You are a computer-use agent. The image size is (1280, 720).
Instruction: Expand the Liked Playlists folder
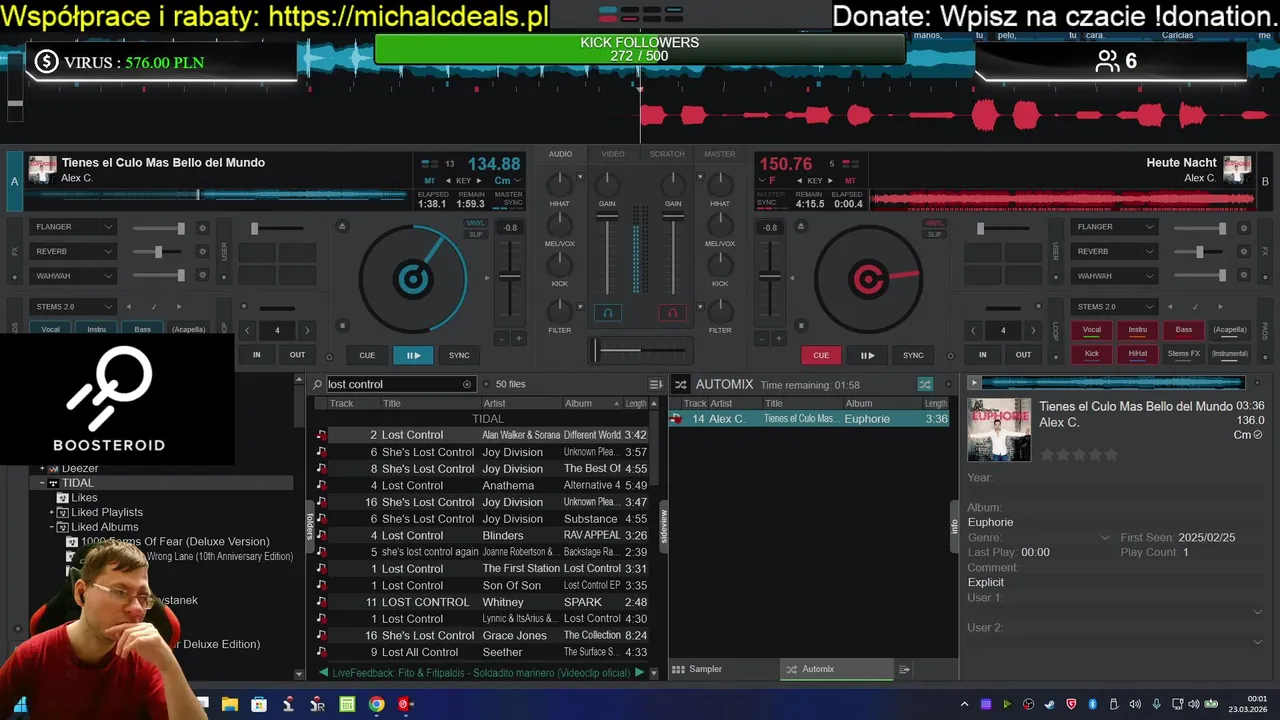click(x=52, y=512)
